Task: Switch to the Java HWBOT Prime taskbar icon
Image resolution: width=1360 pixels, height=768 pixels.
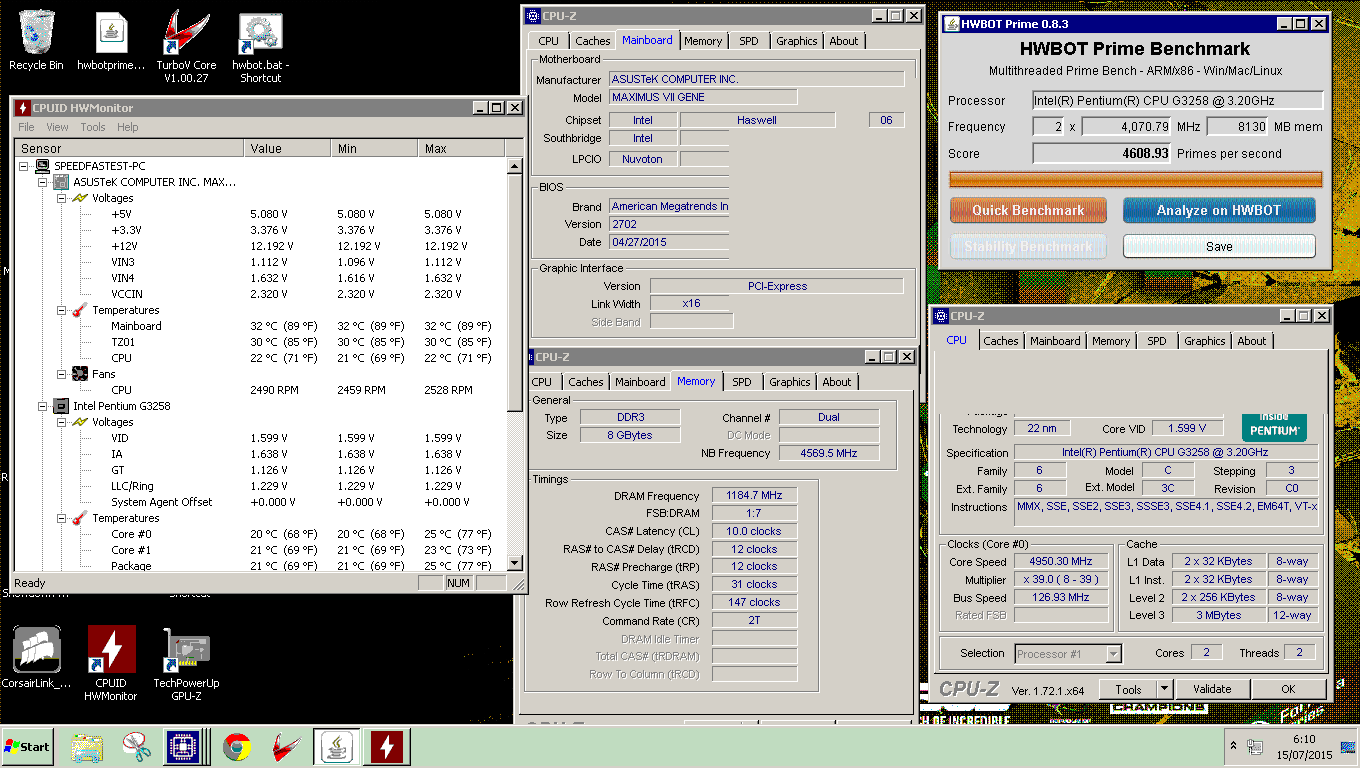Action: (337, 747)
